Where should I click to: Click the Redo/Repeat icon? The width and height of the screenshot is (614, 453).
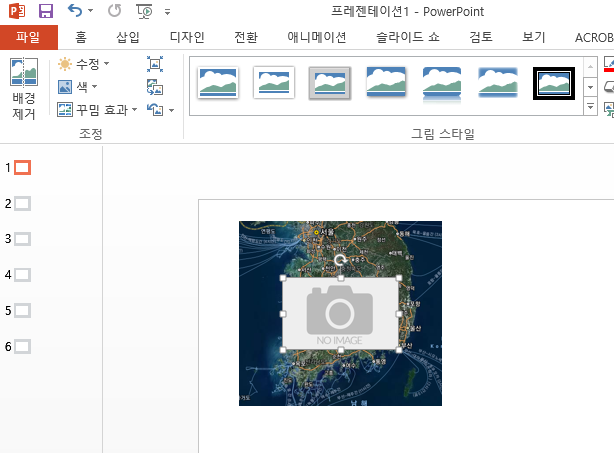114,11
